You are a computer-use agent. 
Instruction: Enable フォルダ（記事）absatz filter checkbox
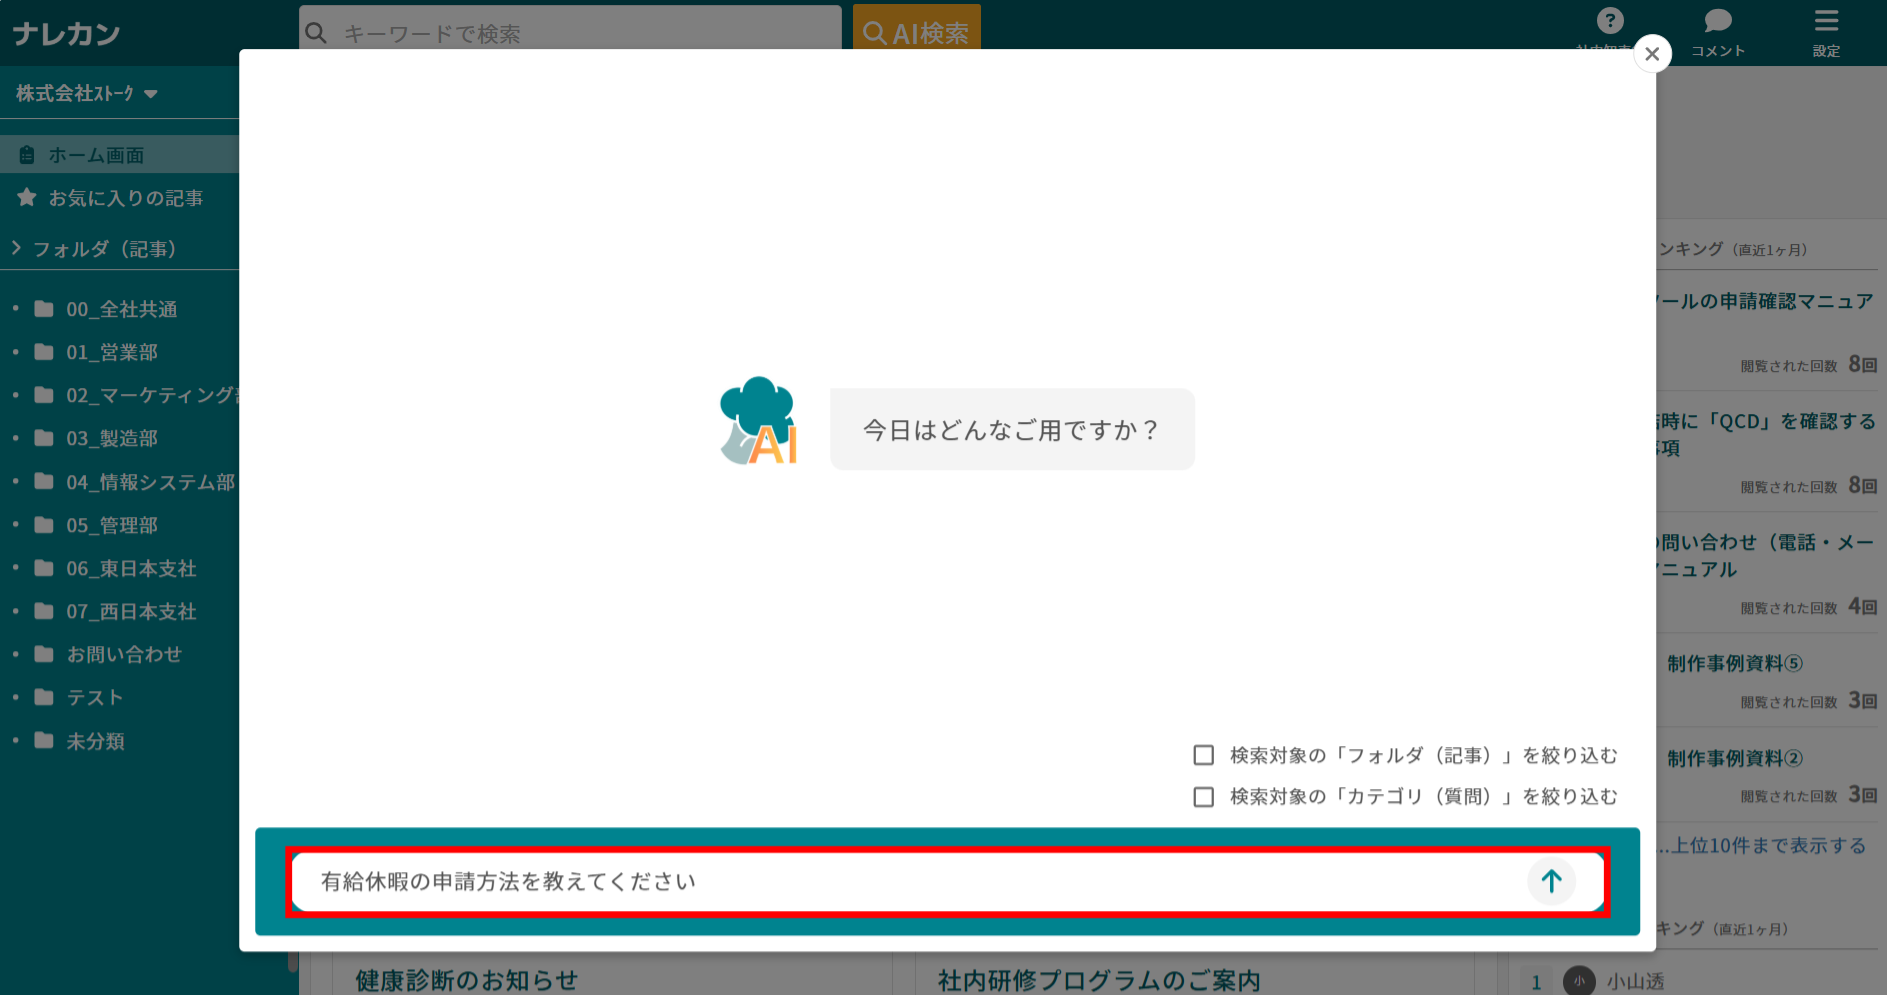click(1203, 755)
